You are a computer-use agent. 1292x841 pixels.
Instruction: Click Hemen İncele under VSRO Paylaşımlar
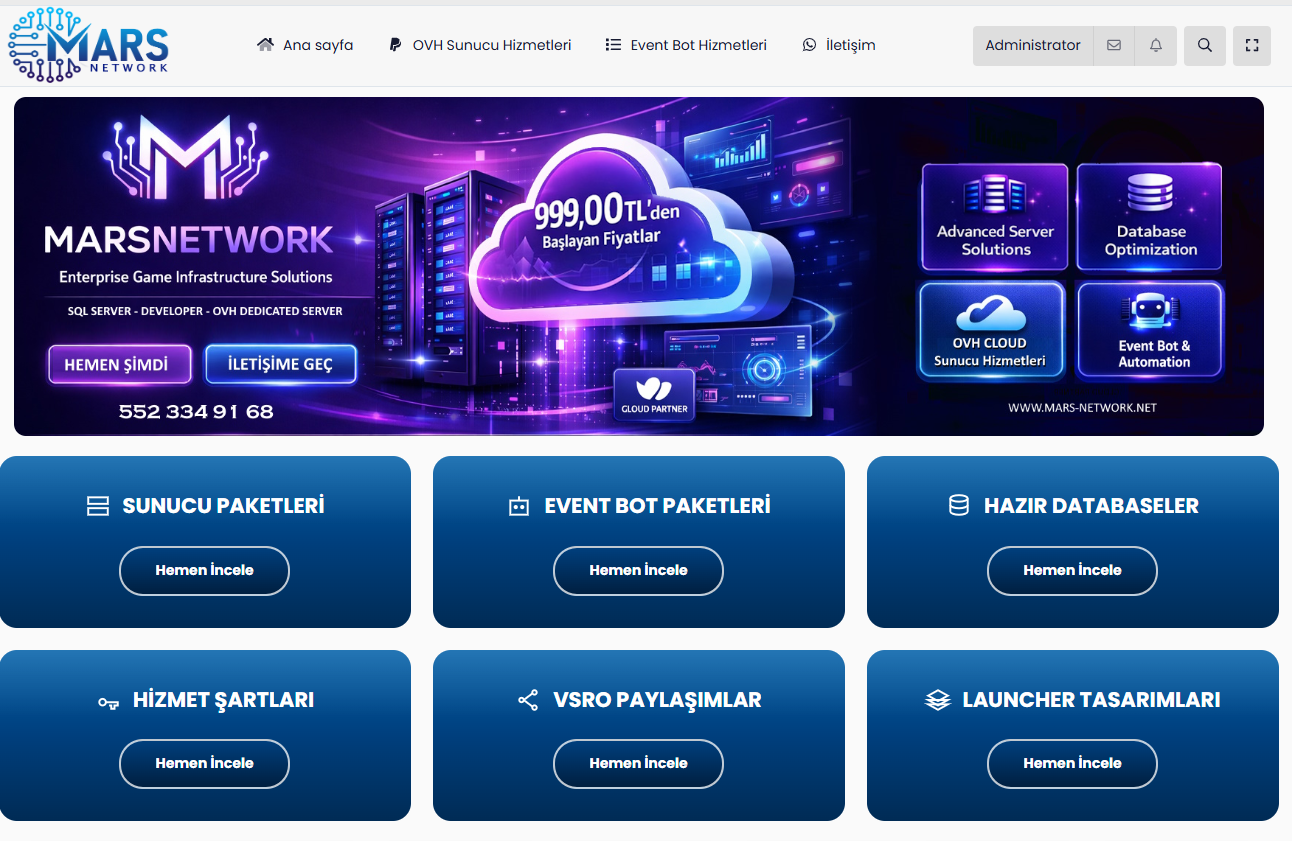(x=638, y=764)
